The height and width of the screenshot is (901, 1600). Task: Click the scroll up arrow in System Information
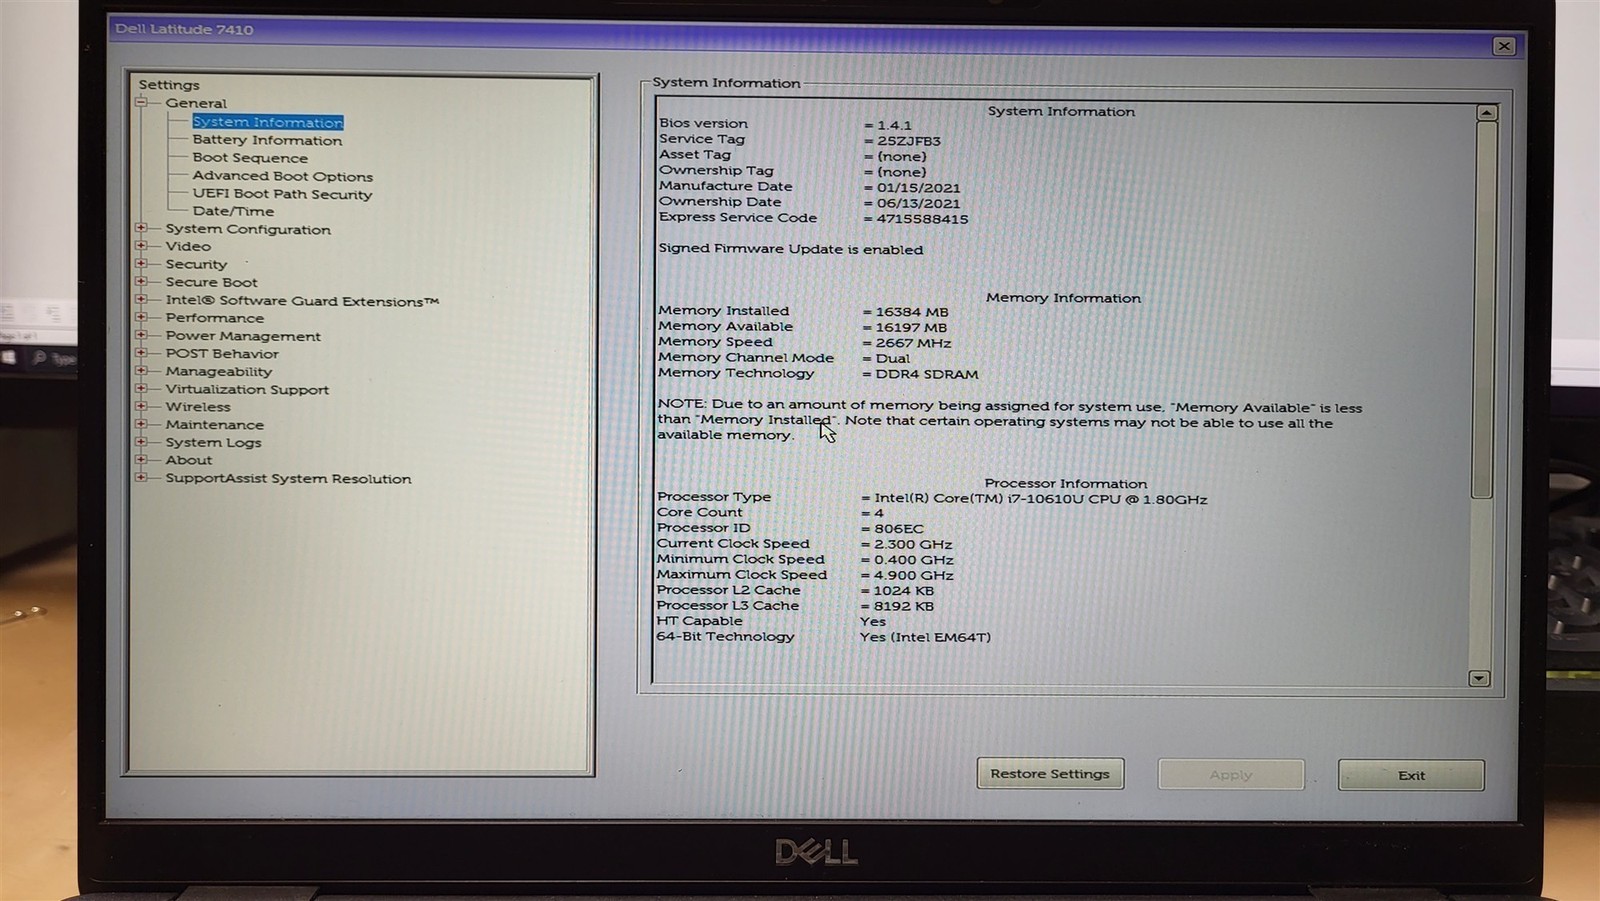coord(1486,113)
